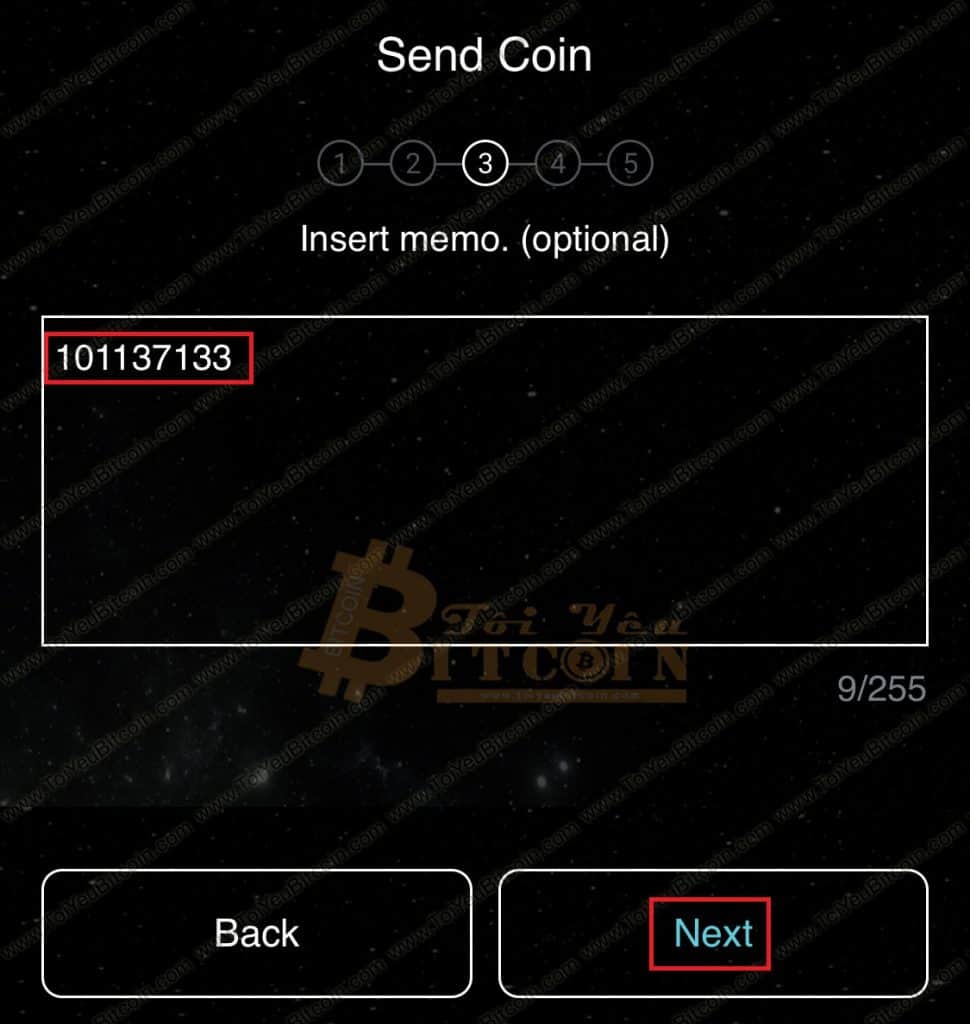Click the 9/255 character counter
Image resolution: width=970 pixels, height=1024 pixels.
point(881,689)
